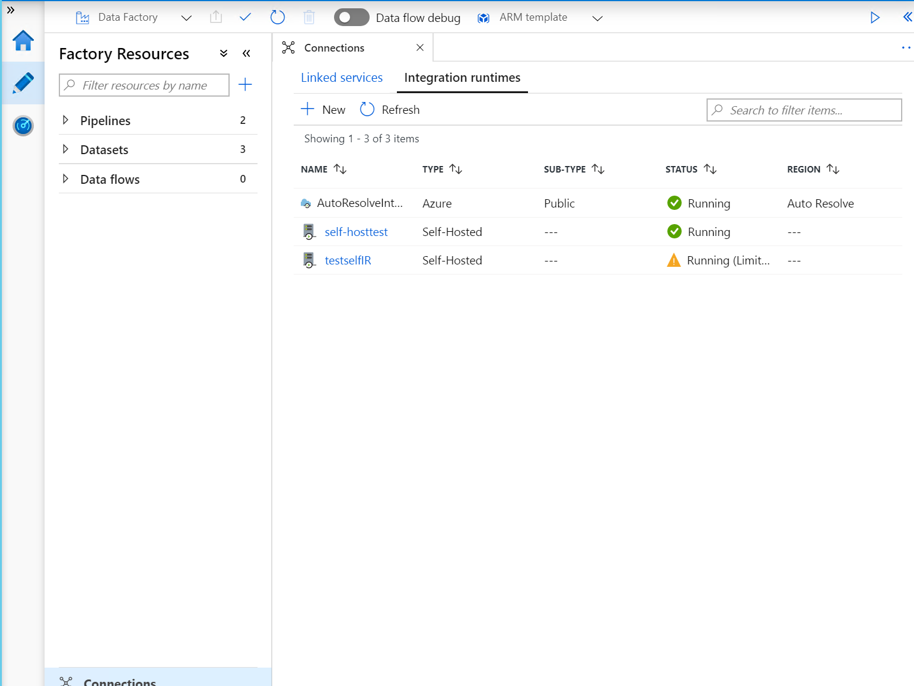Open the testselfIR link
Viewport: 914px width, 686px height.
[x=348, y=261]
